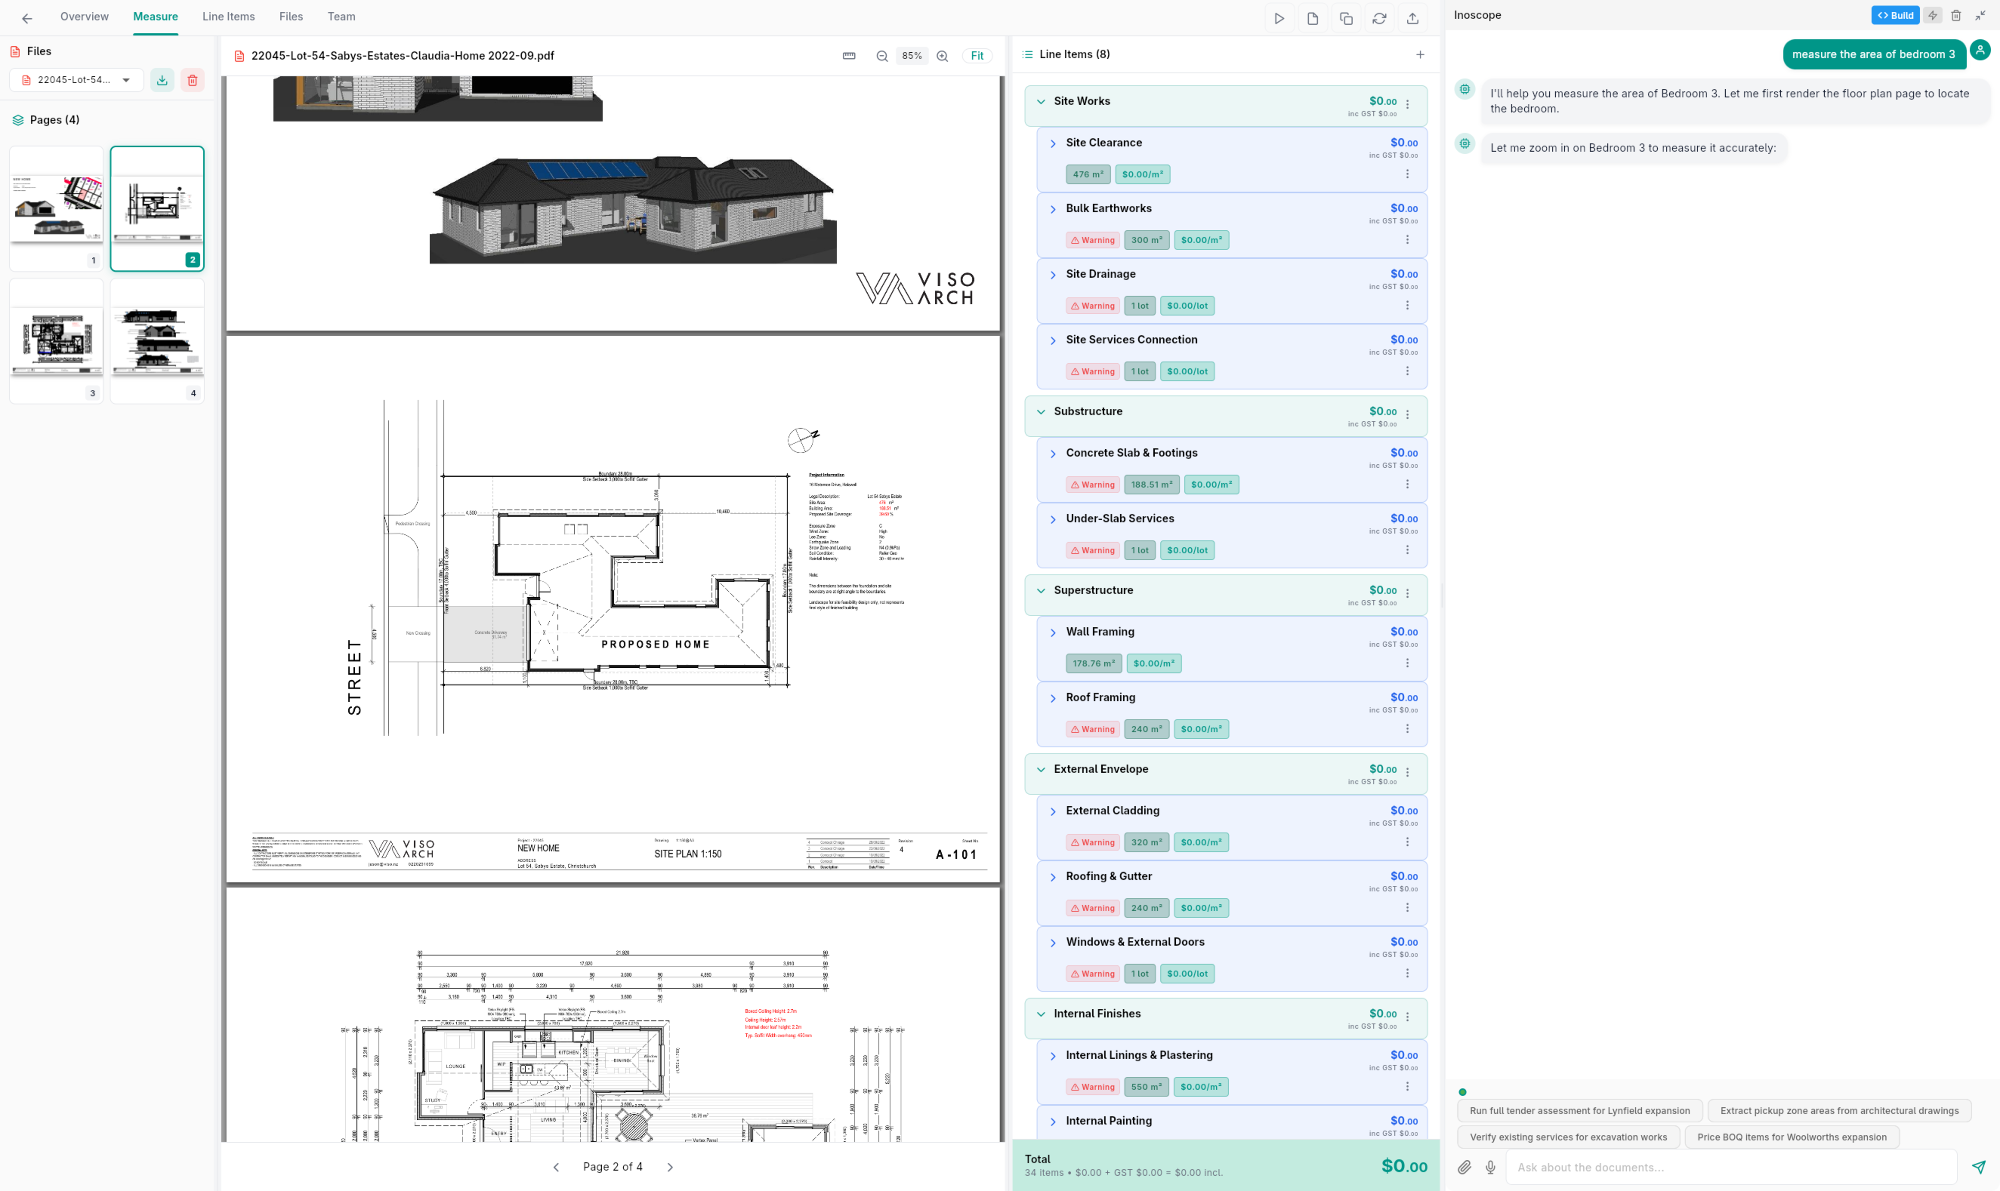Click the export/upload icon in the top toolbar

click(x=1412, y=17)
